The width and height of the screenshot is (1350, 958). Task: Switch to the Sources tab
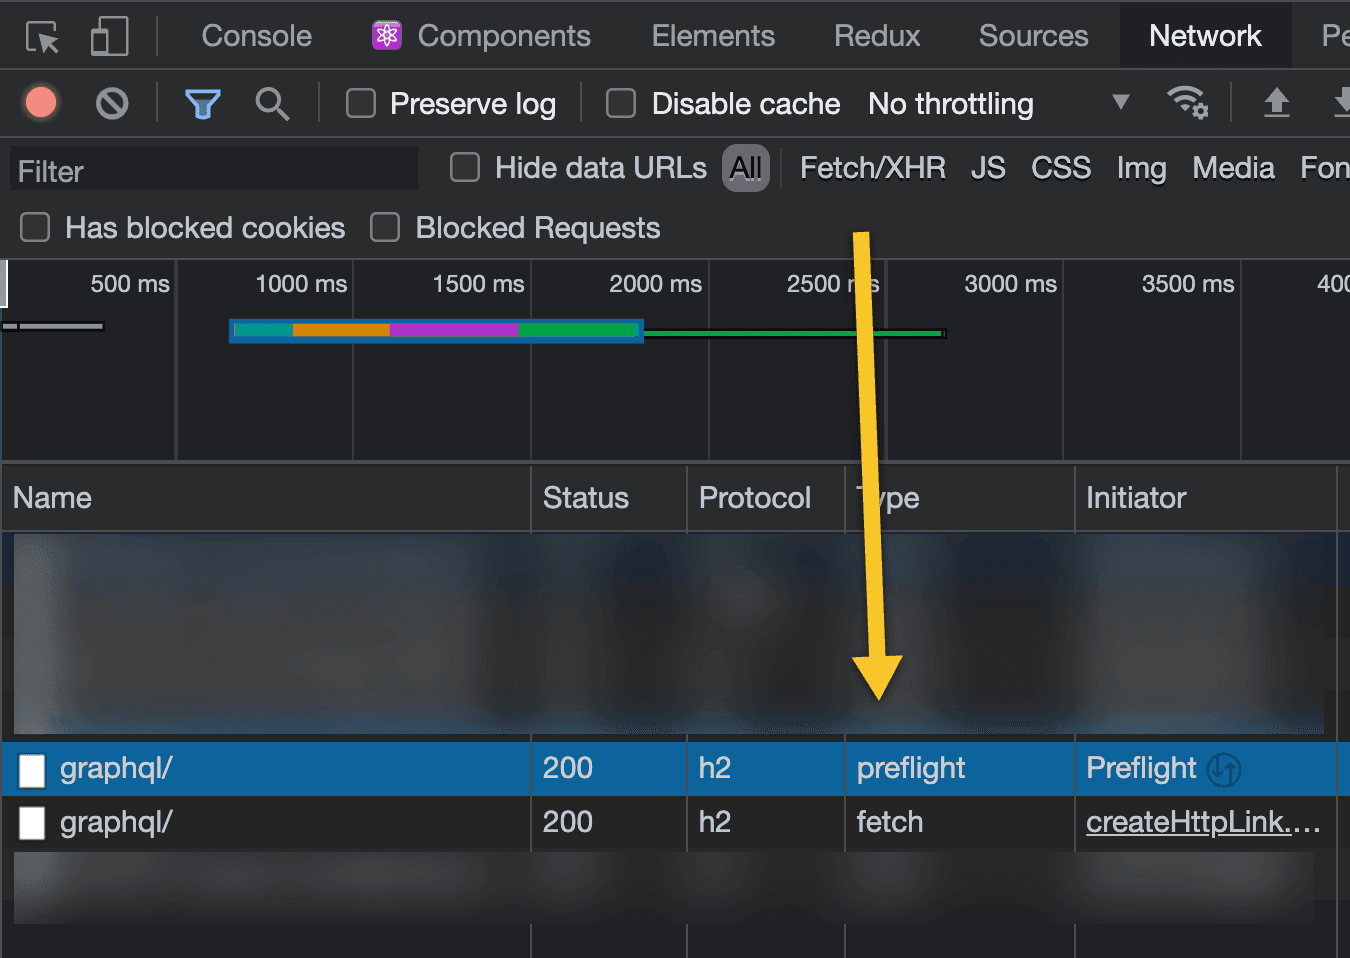pos(1033,36)
